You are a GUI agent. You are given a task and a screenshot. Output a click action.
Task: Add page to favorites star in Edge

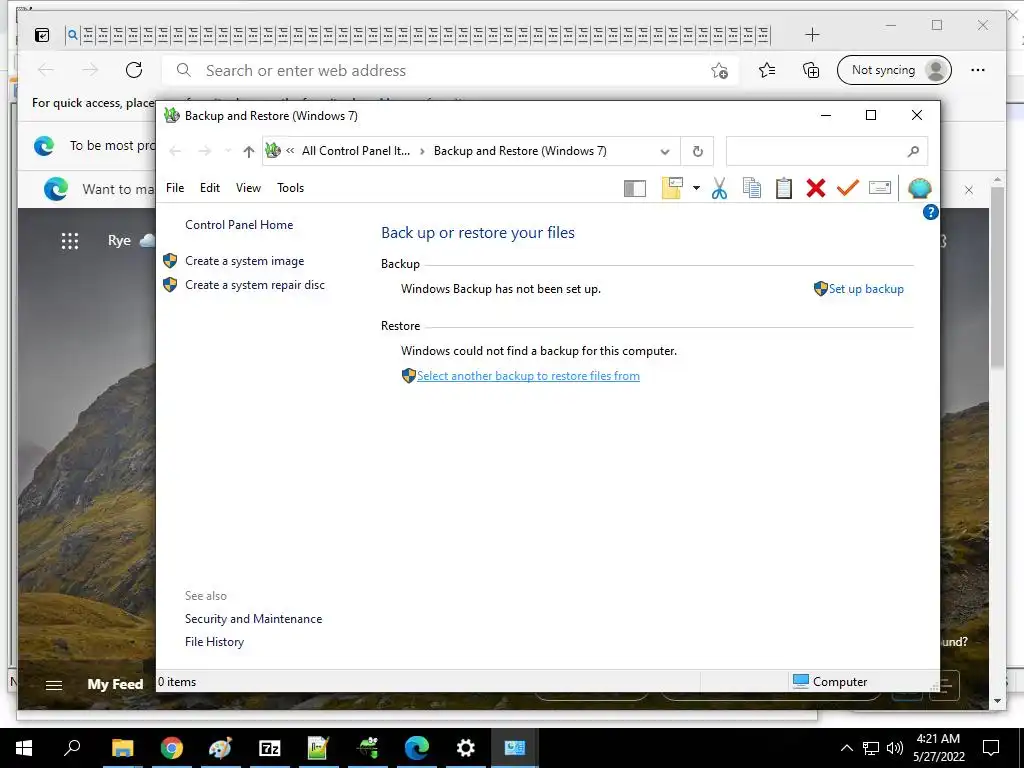(720, 71)
